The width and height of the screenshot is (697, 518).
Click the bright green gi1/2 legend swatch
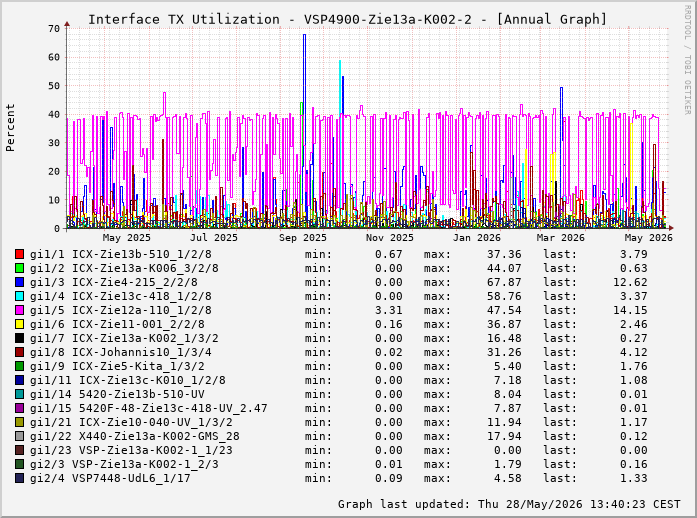(19, 268)
